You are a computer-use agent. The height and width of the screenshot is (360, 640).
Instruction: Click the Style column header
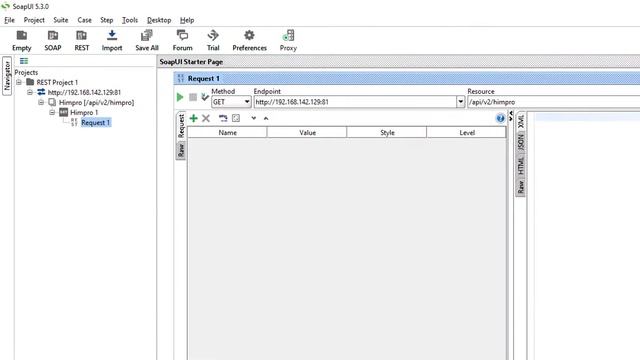point(387,133)
